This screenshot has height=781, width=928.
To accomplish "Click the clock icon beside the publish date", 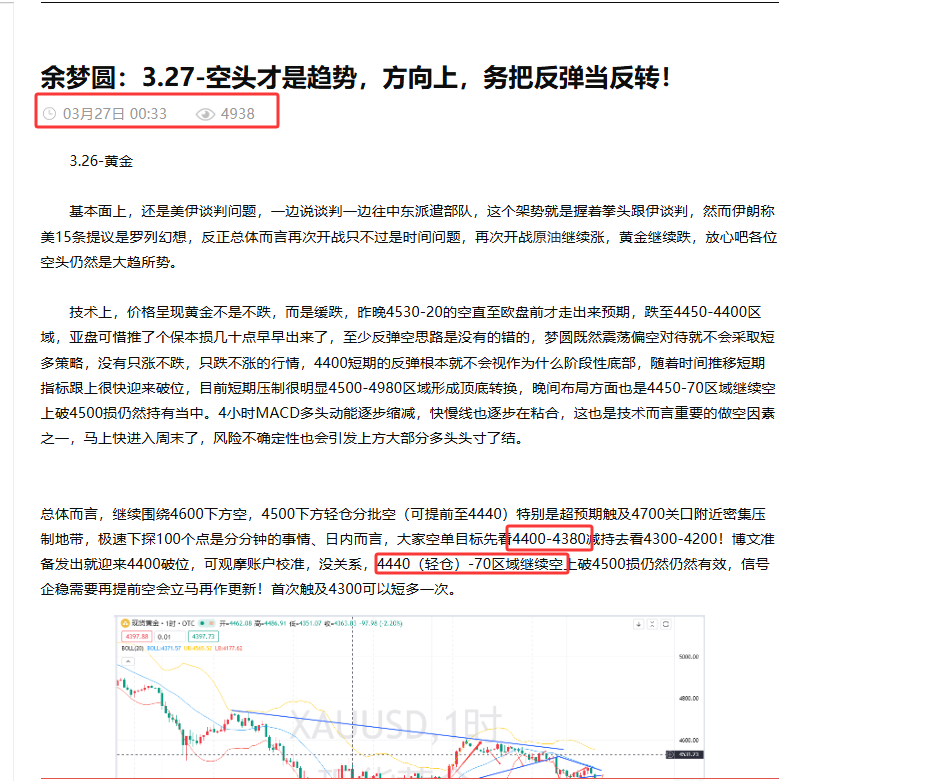I will tap(50, 114).
